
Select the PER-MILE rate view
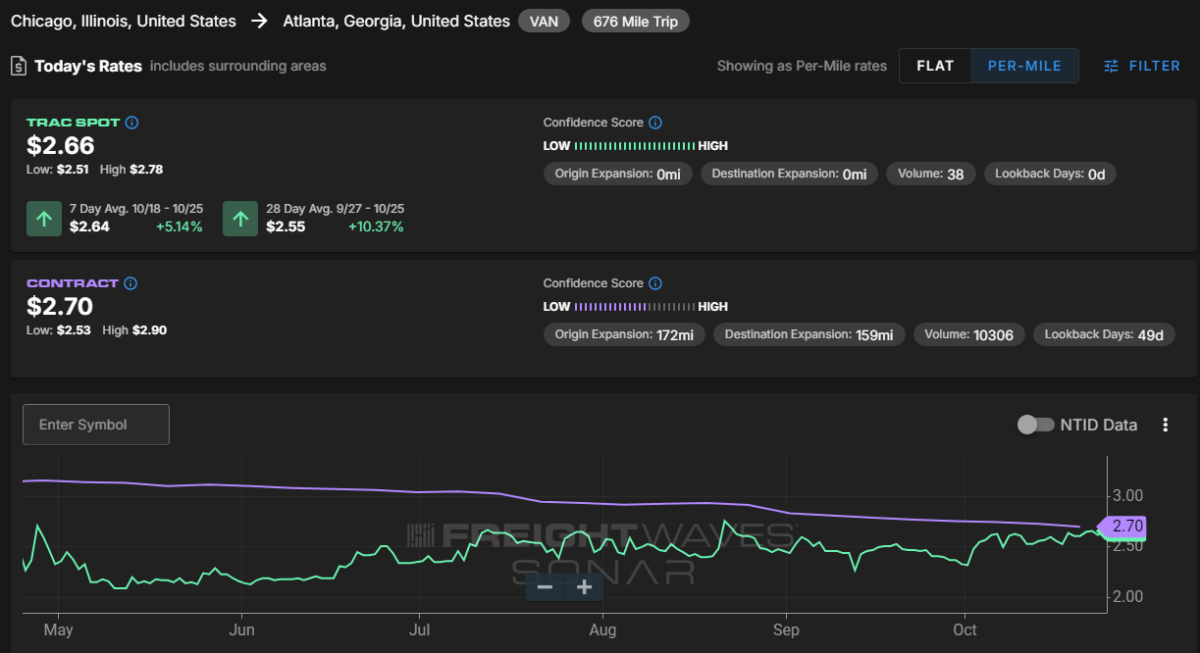coord(1024,66)
